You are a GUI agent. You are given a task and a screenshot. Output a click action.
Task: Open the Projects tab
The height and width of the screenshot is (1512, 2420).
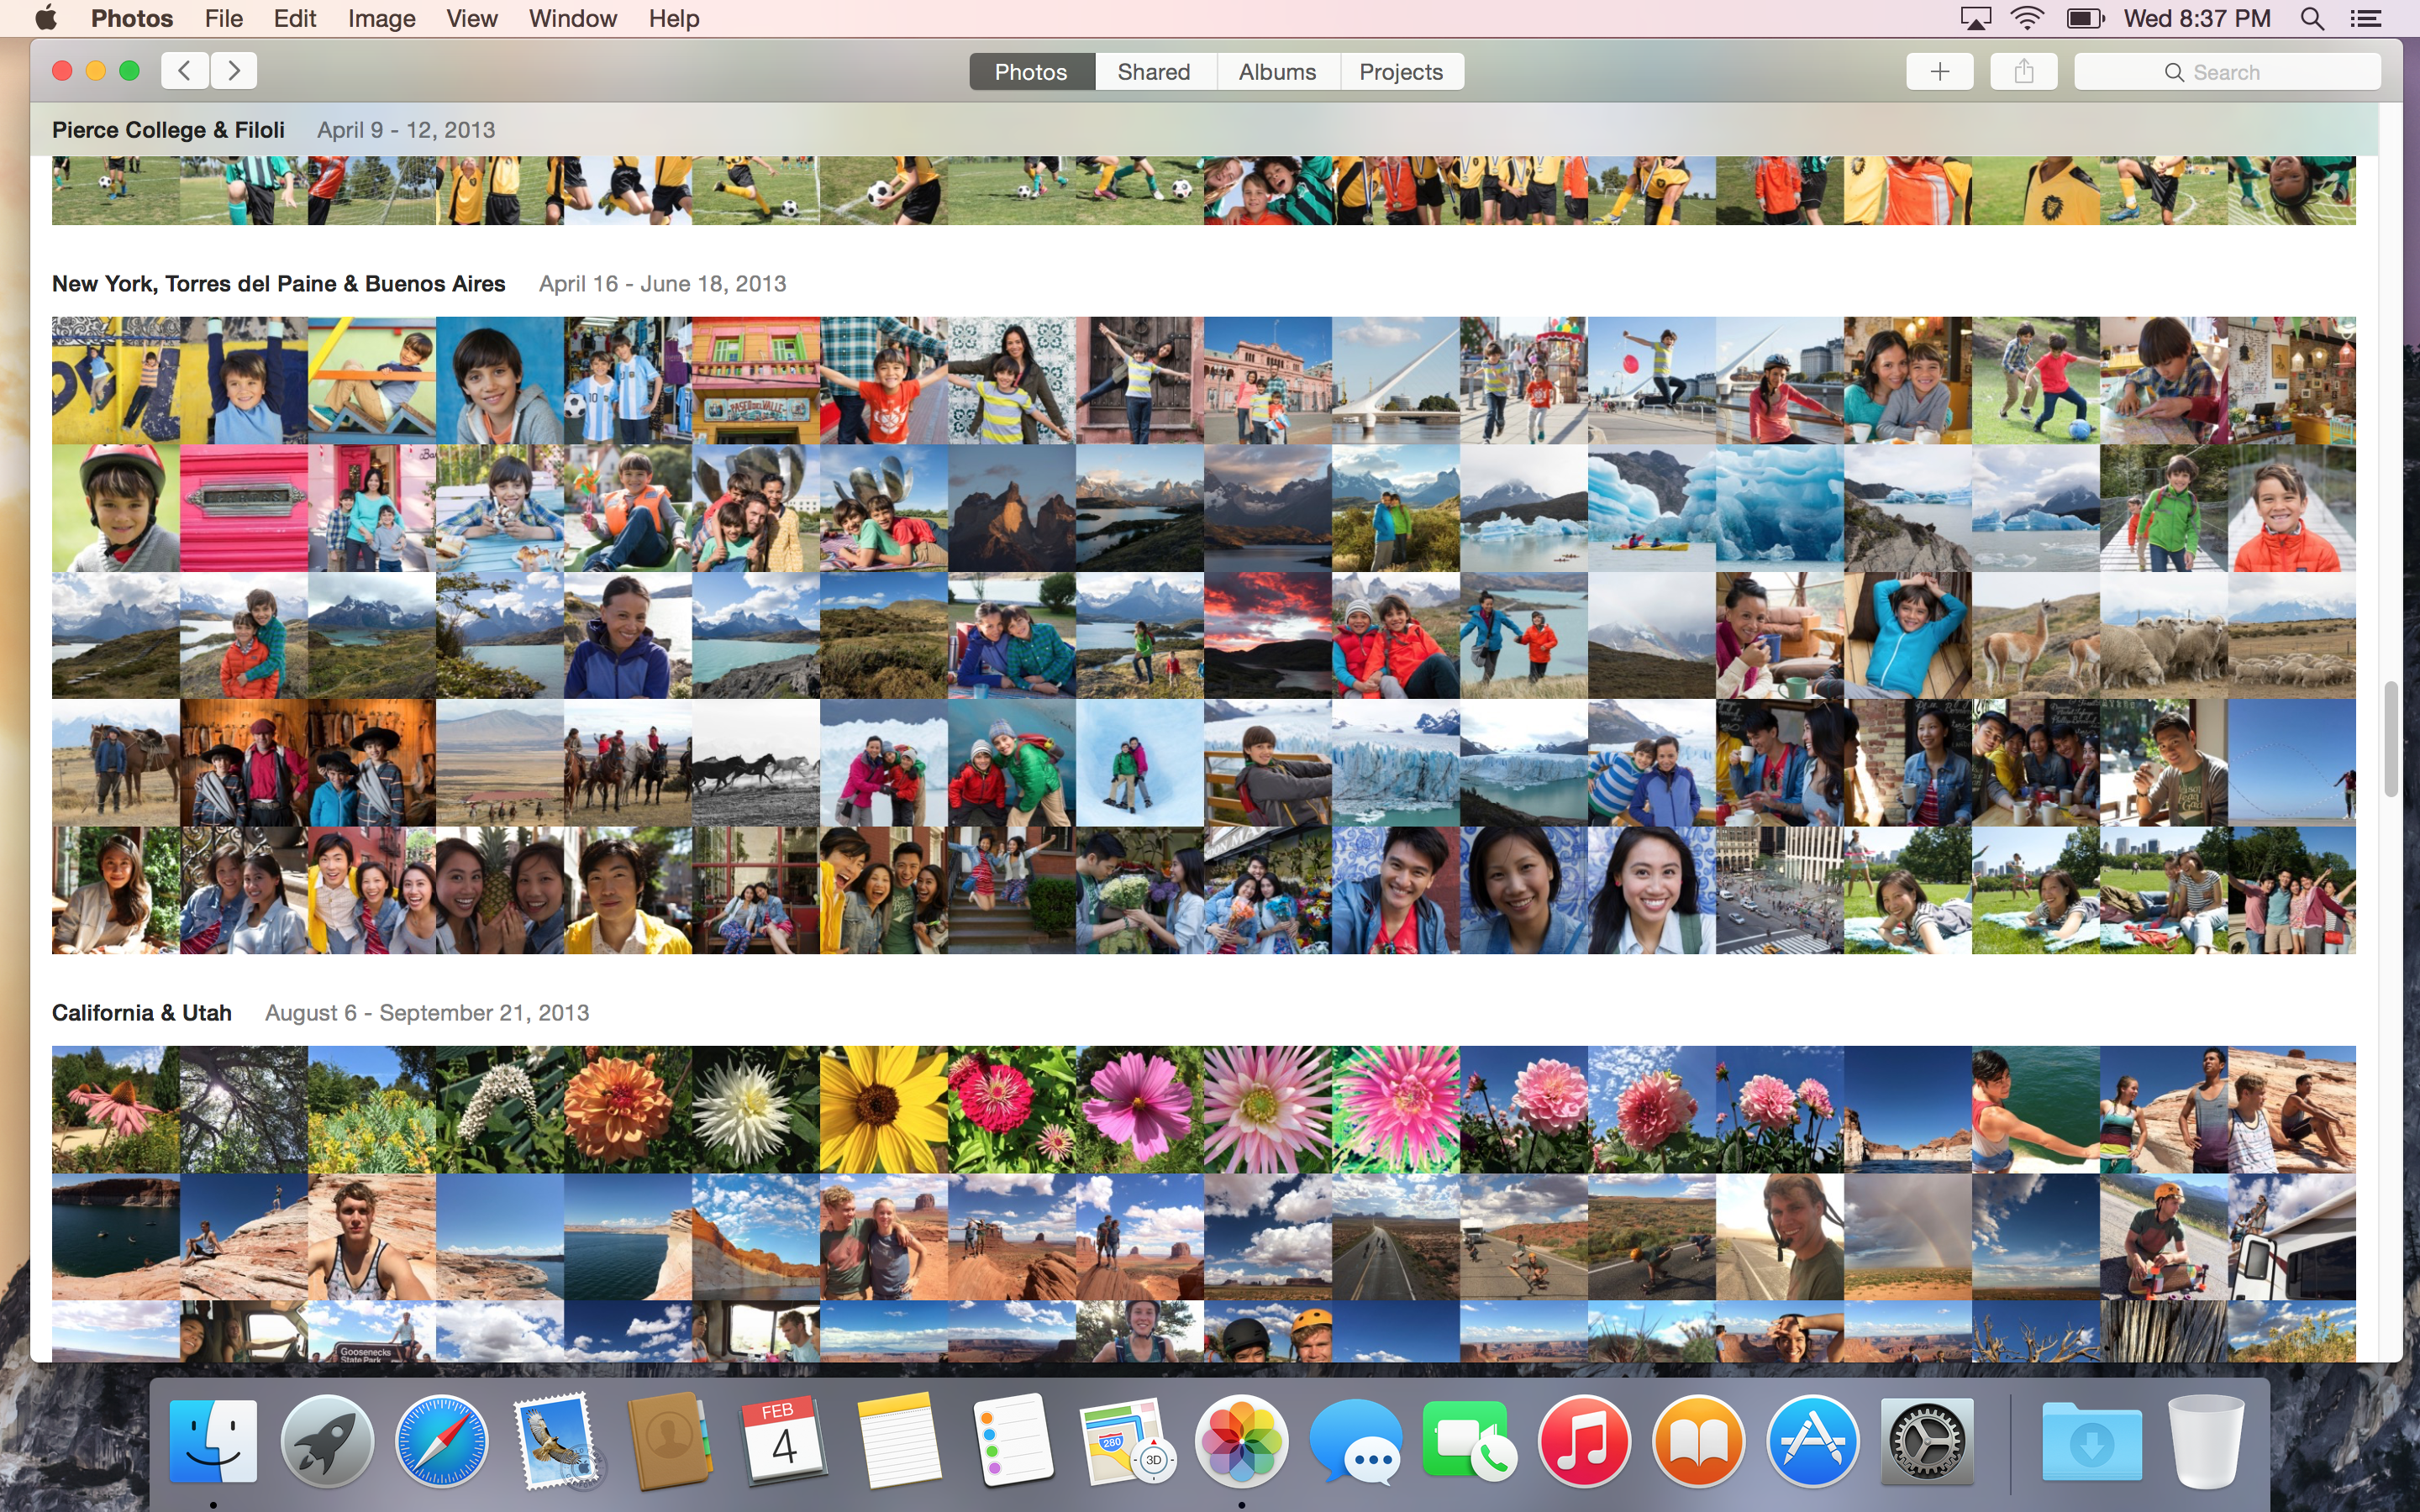[1401, 72]
